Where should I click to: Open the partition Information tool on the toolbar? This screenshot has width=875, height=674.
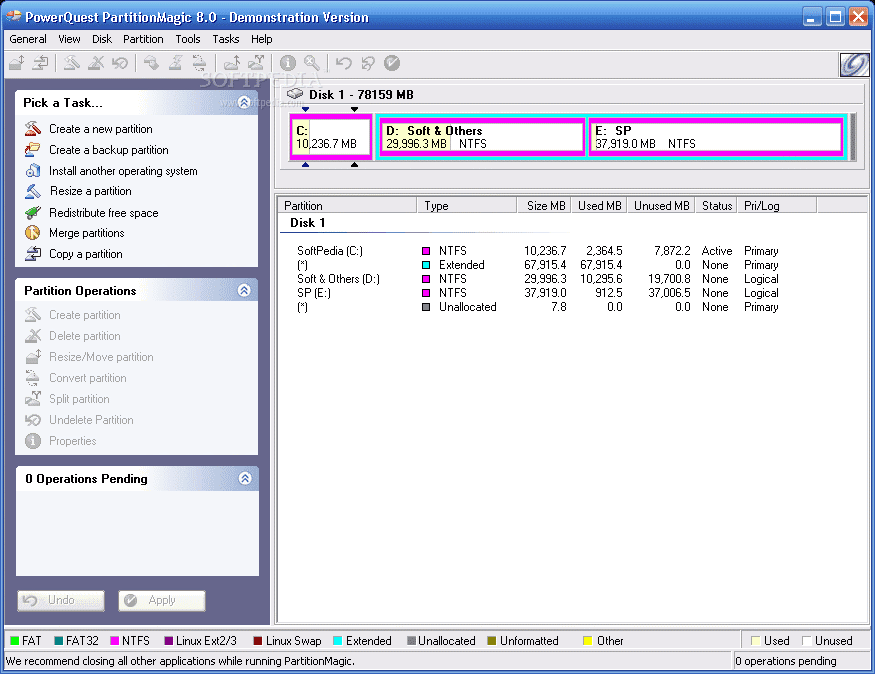click(288, 62)
